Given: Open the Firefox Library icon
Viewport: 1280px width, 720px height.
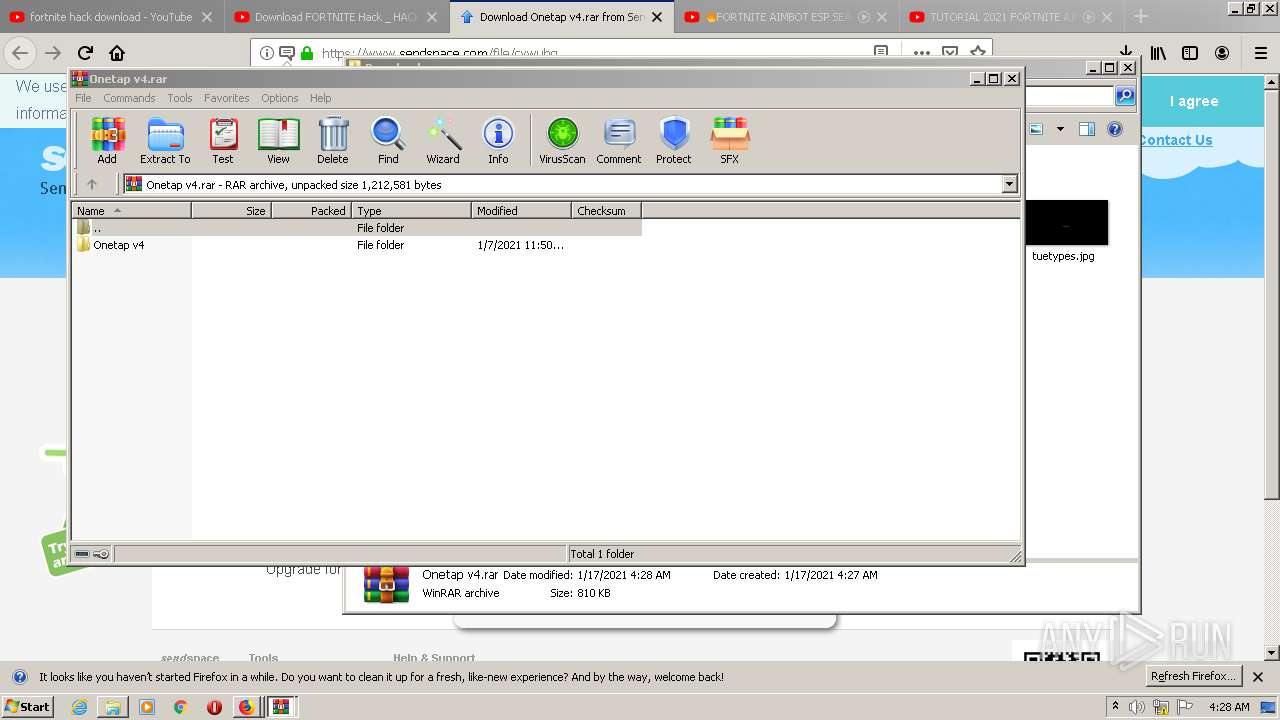Looking at the screenshot, I should [x=1158, y=53].
